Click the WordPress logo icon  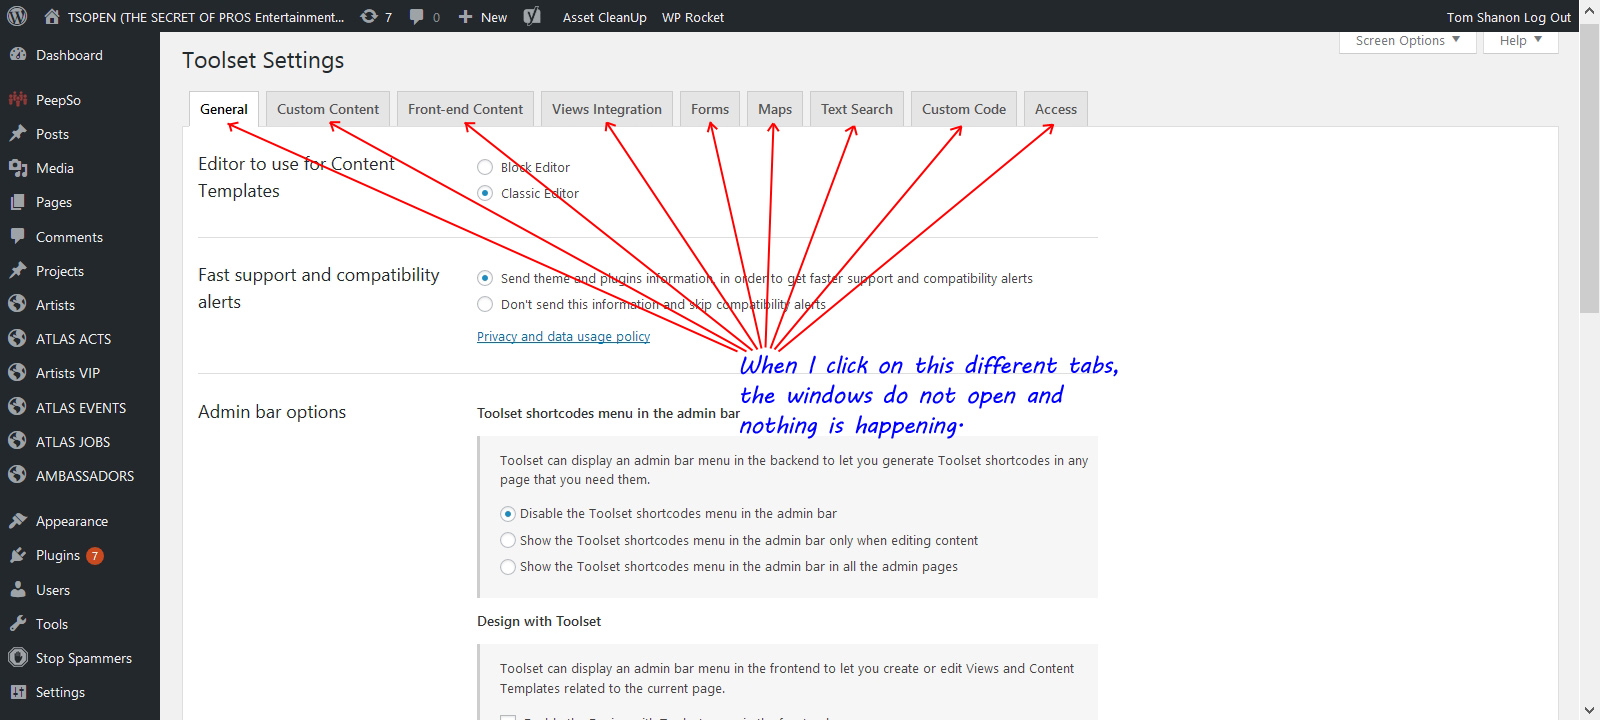(17, 17)
